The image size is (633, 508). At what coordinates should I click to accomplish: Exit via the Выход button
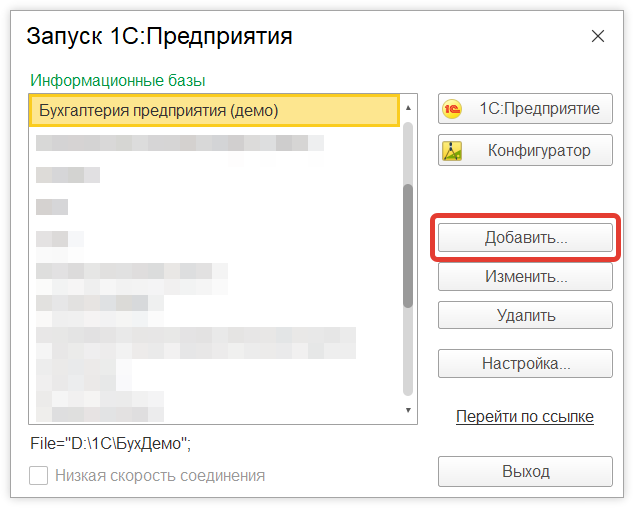pyautogui.click(x=525, y=471)
